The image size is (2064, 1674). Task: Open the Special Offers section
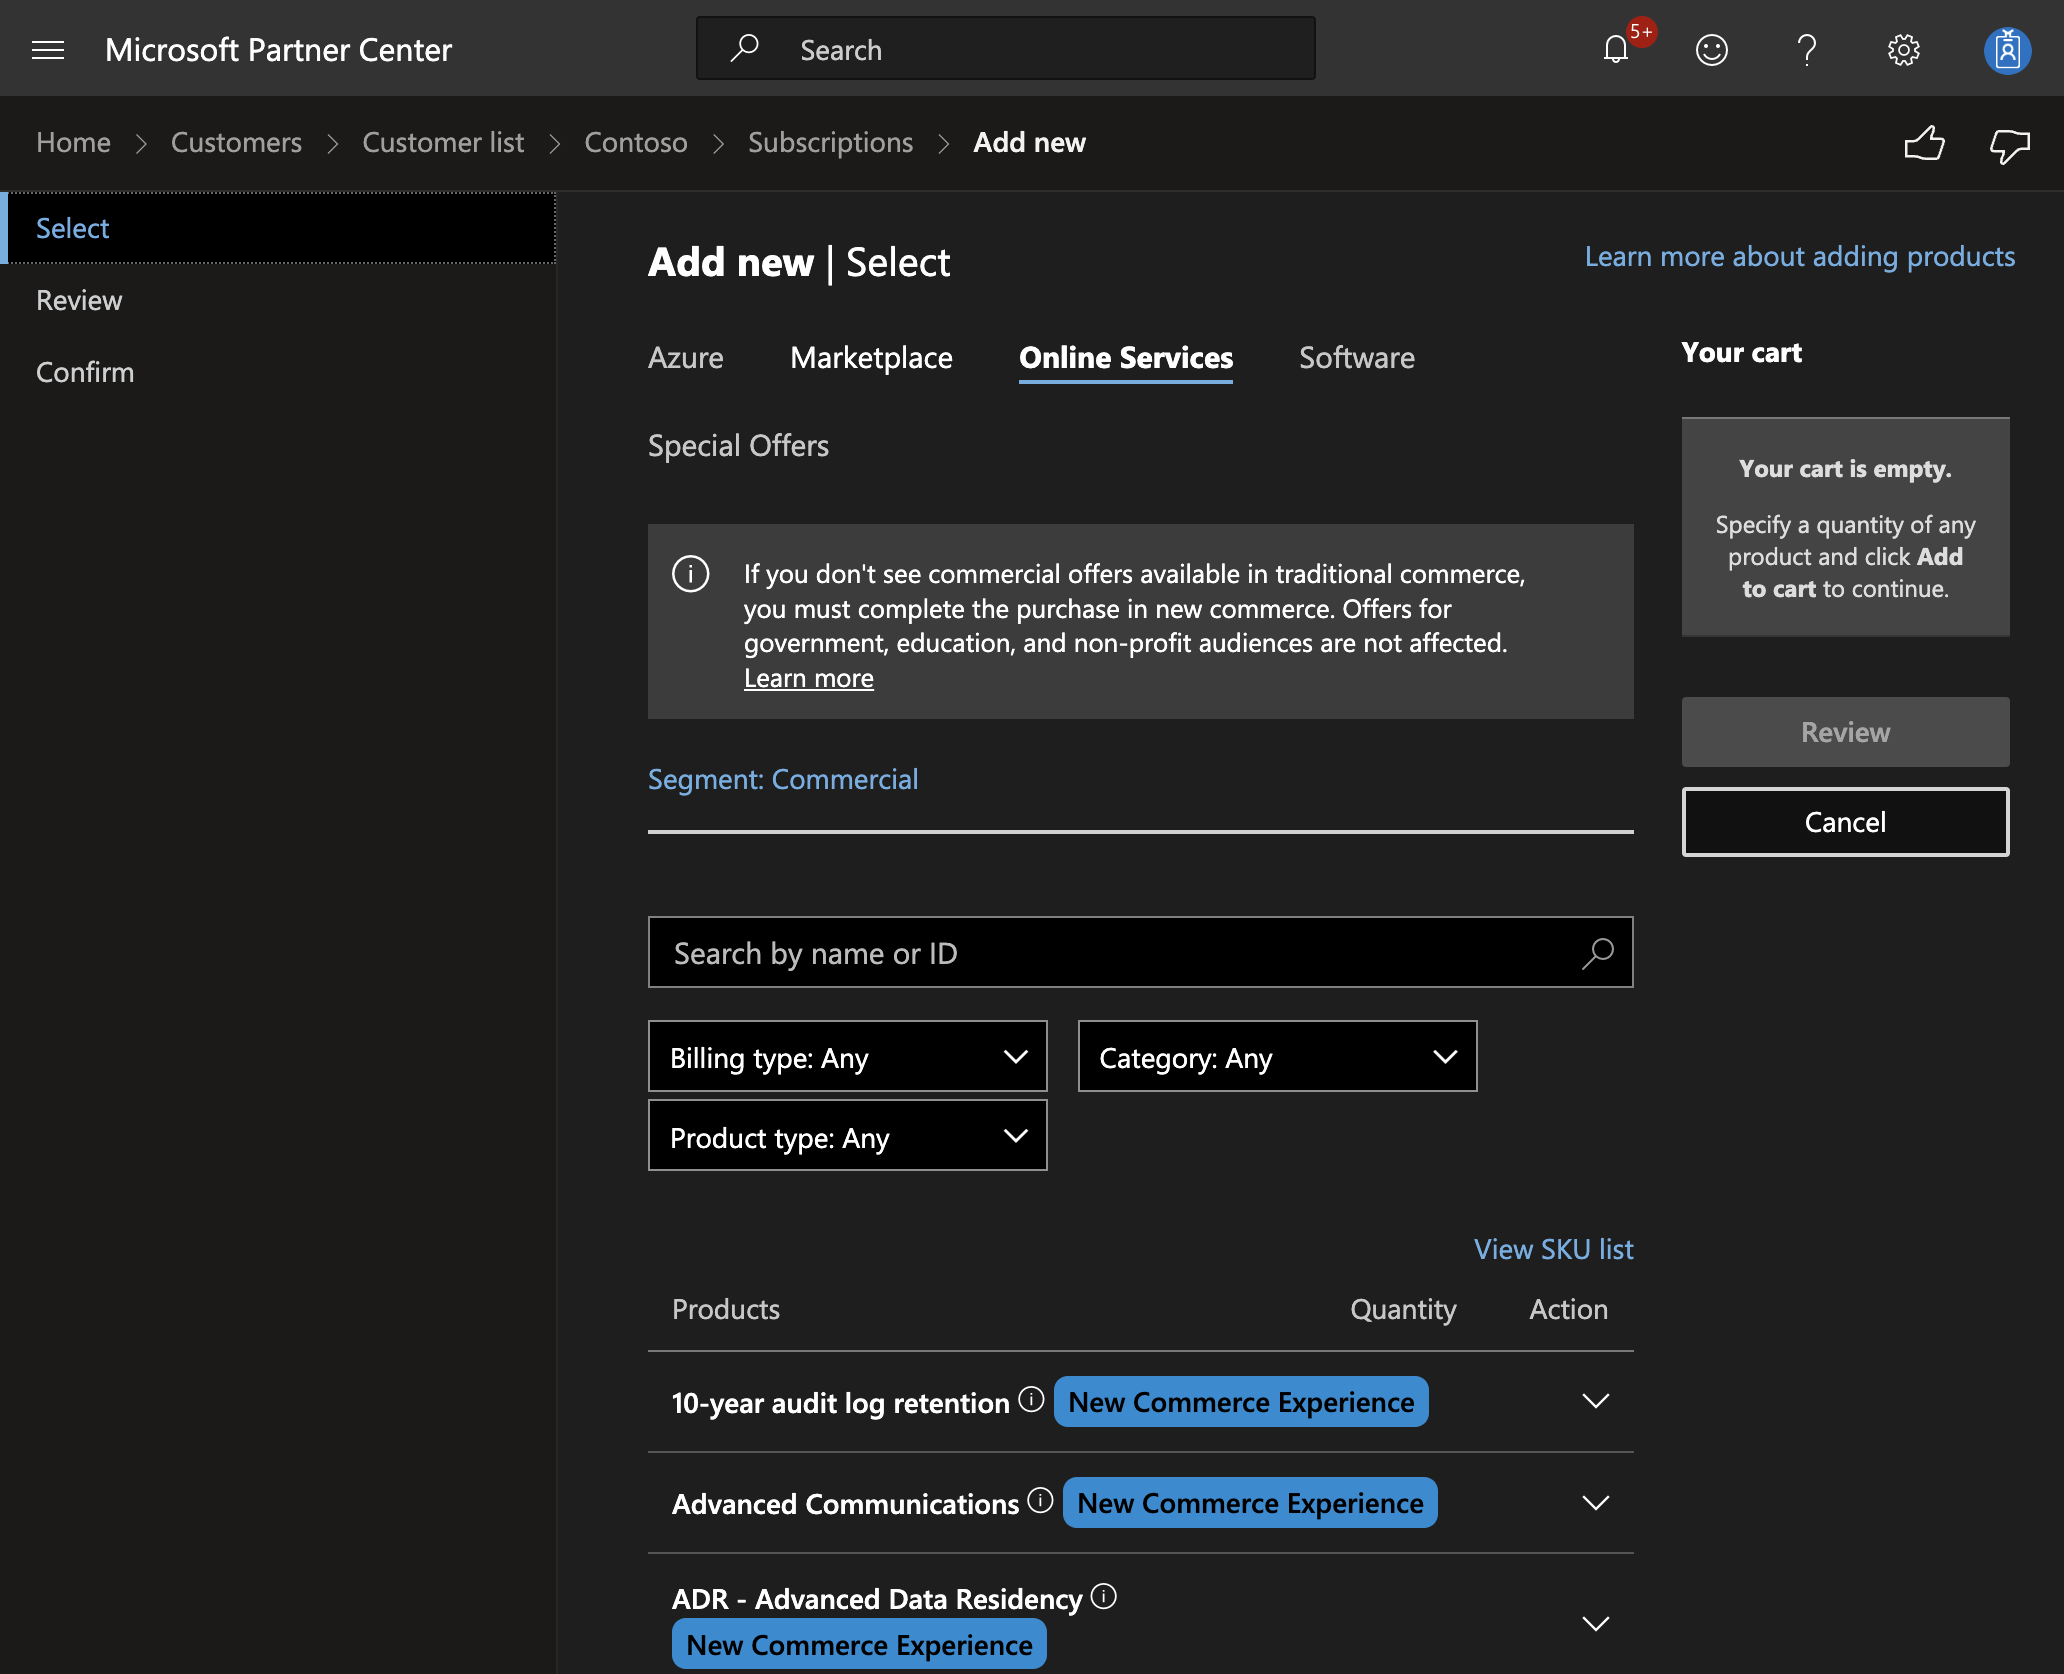click(738, 446)
